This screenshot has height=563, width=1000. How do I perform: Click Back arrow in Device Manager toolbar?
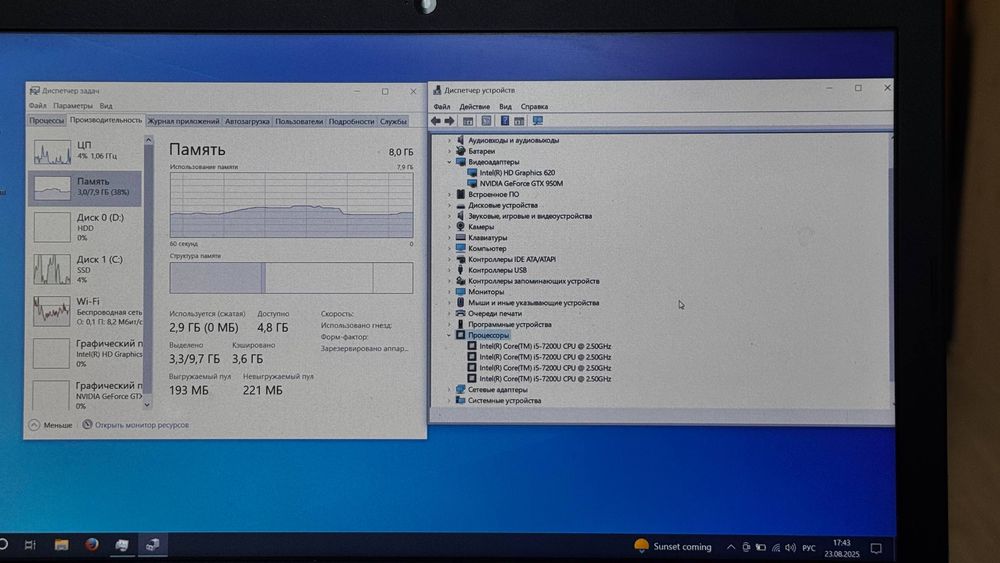point(436,121)
